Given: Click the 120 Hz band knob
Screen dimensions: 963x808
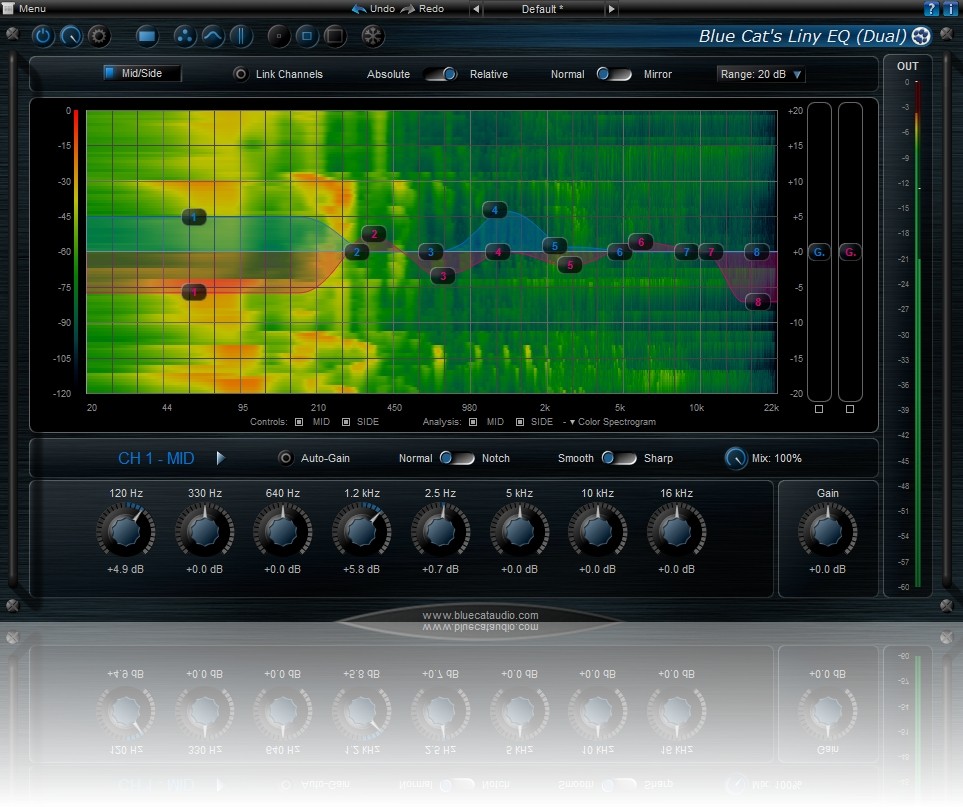Looking at the screenshot, I should pyautogui.click(x=125, y=531).
